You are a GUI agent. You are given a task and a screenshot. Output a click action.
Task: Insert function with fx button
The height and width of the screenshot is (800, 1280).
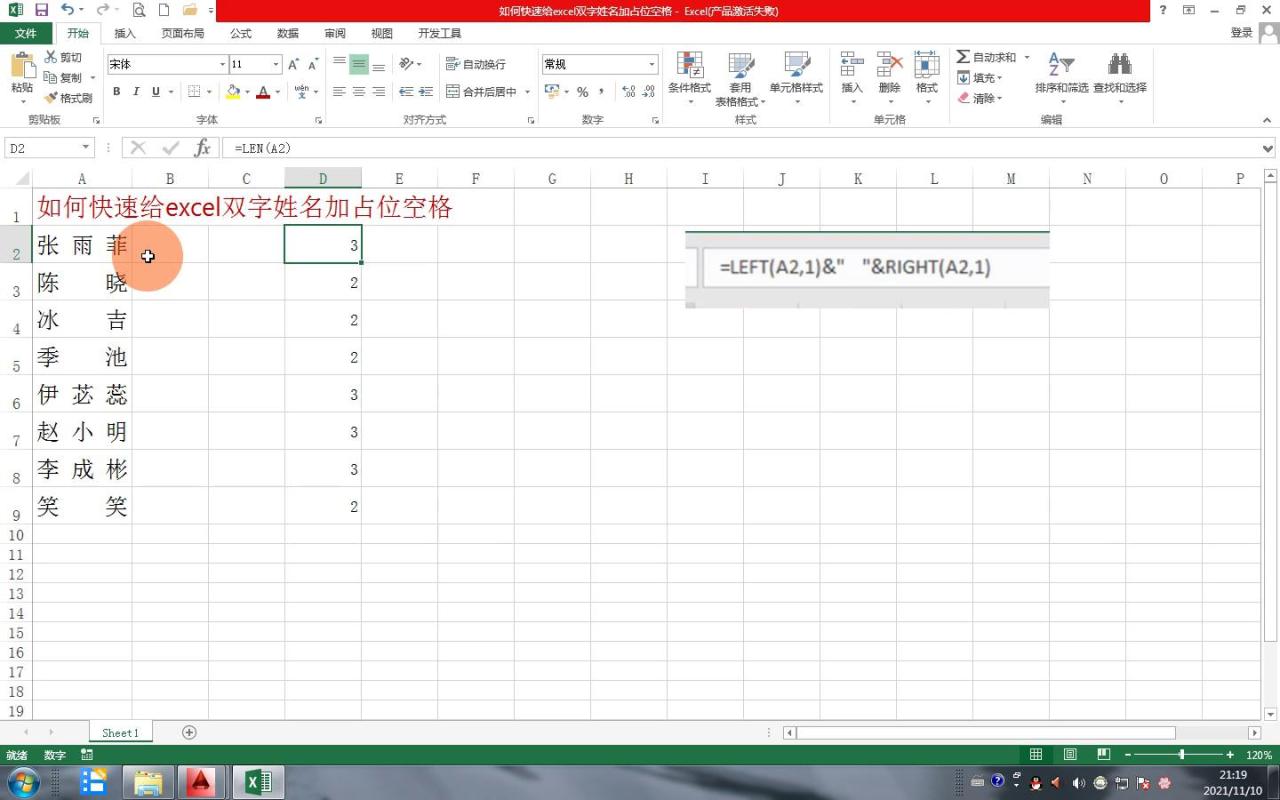coord(202,148)
